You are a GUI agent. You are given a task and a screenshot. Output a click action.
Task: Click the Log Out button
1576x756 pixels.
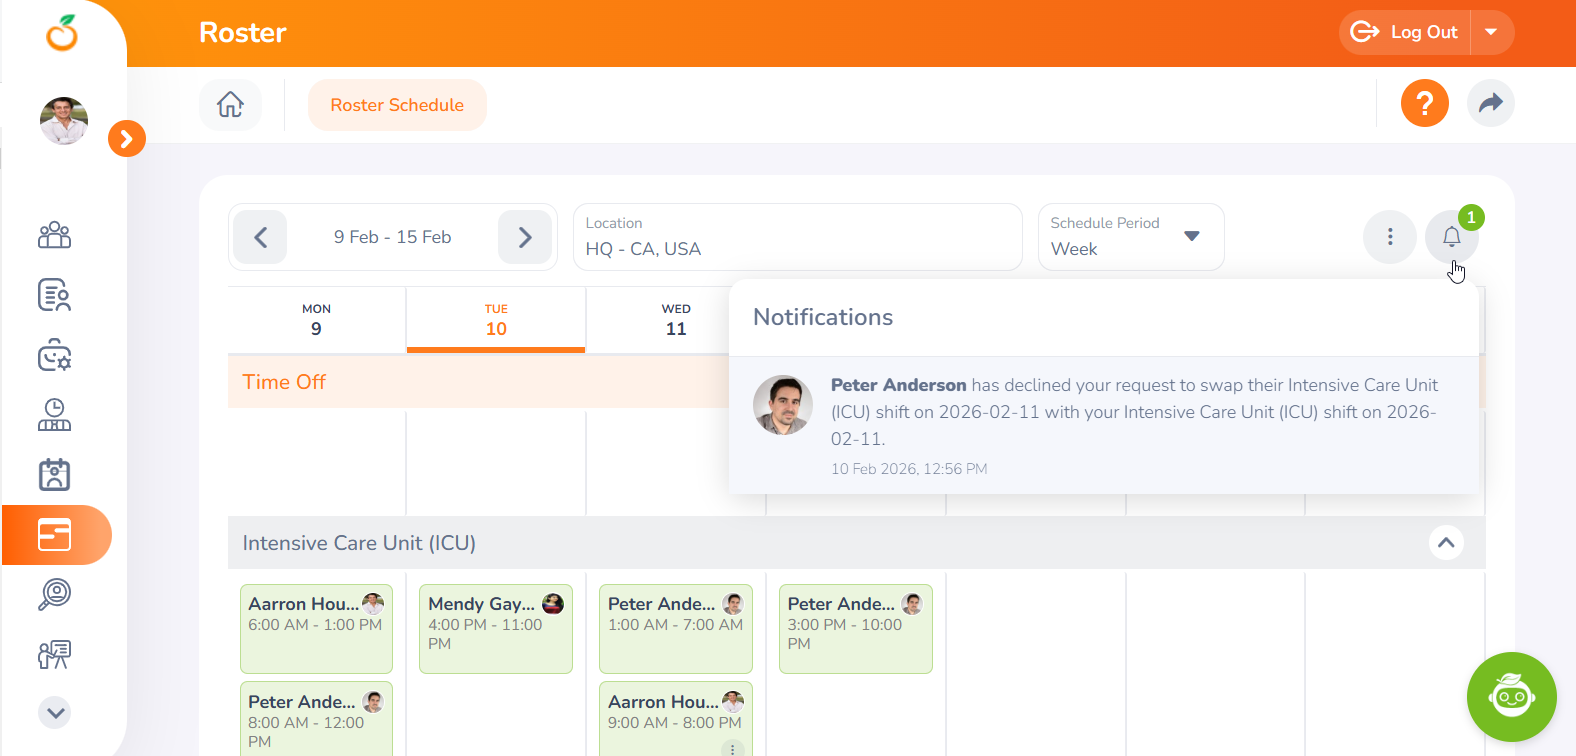tap(1405, 32)
